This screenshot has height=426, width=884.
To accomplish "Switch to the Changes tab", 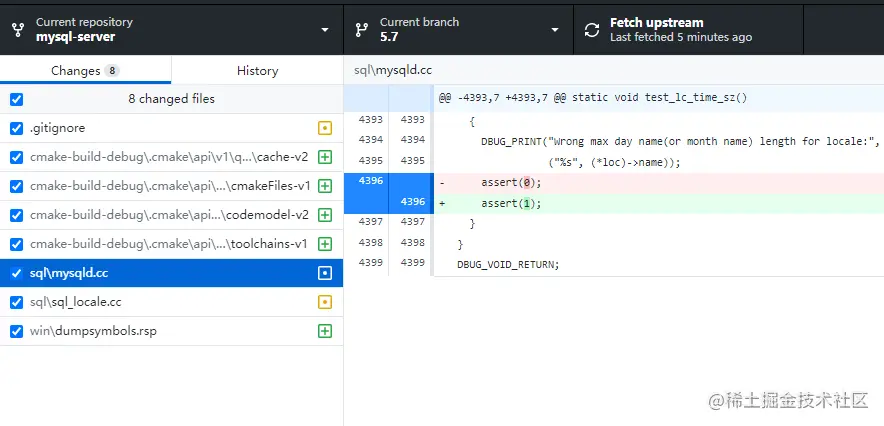I will tap(85, 70).
